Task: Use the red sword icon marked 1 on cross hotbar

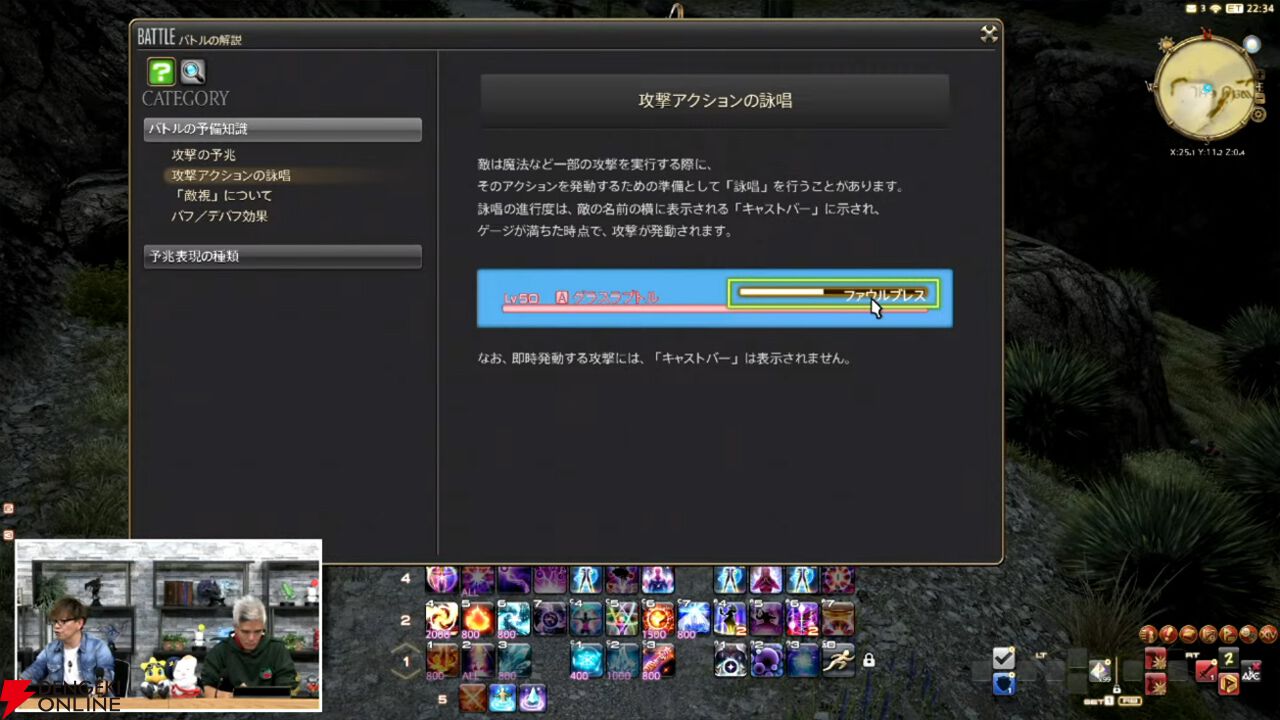Action: 1206,671
